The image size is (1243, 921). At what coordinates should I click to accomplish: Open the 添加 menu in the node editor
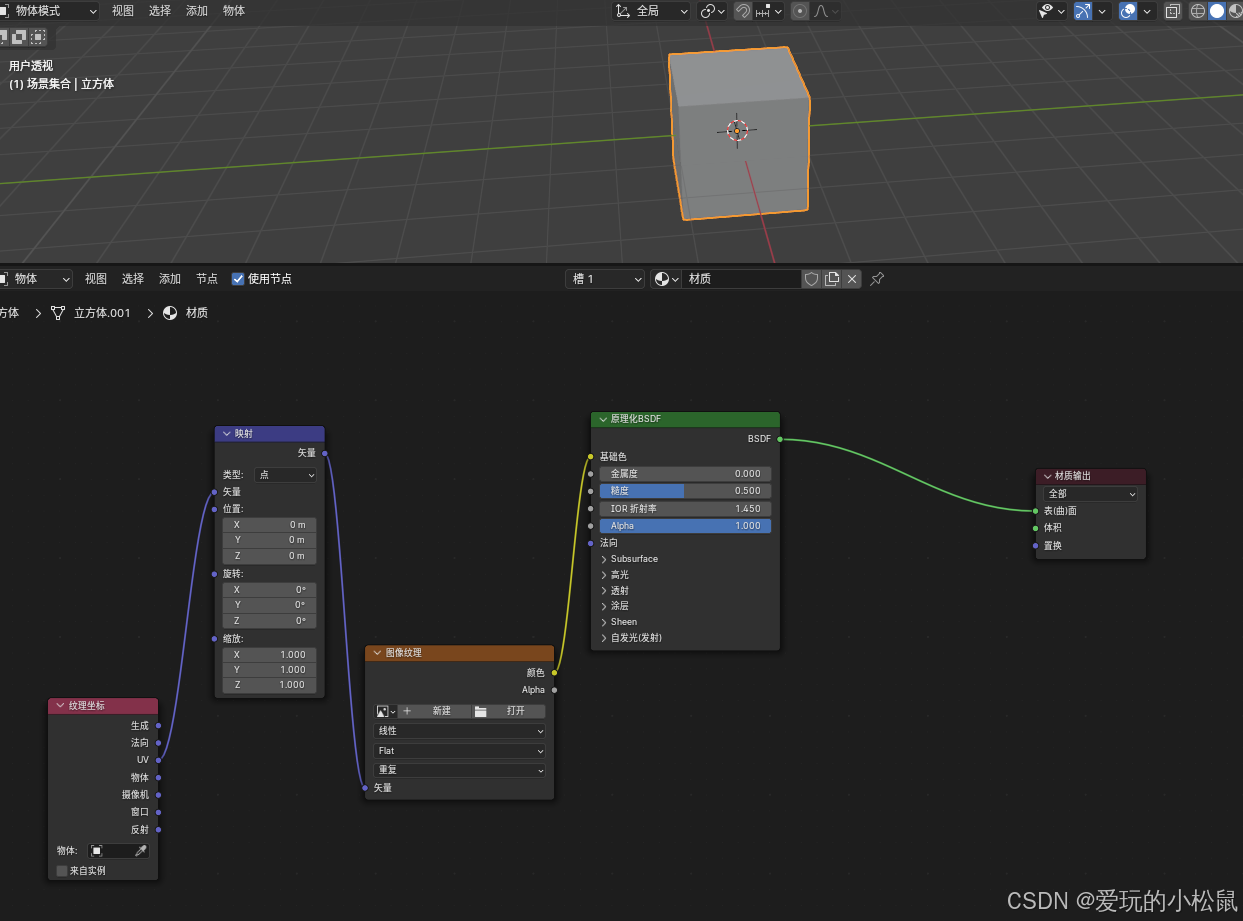click(168, 278)
